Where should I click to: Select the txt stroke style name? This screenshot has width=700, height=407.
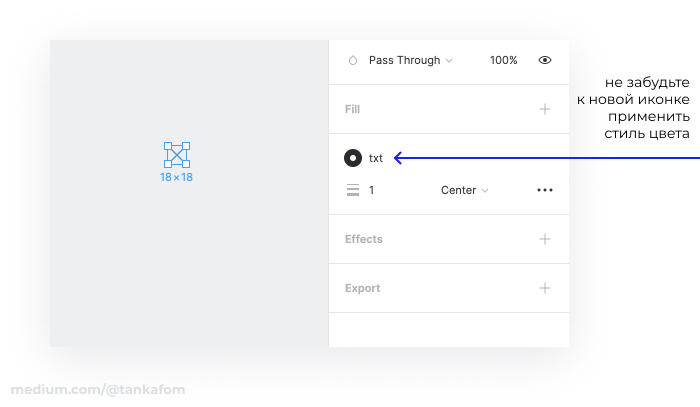click(x=375, y=158)
